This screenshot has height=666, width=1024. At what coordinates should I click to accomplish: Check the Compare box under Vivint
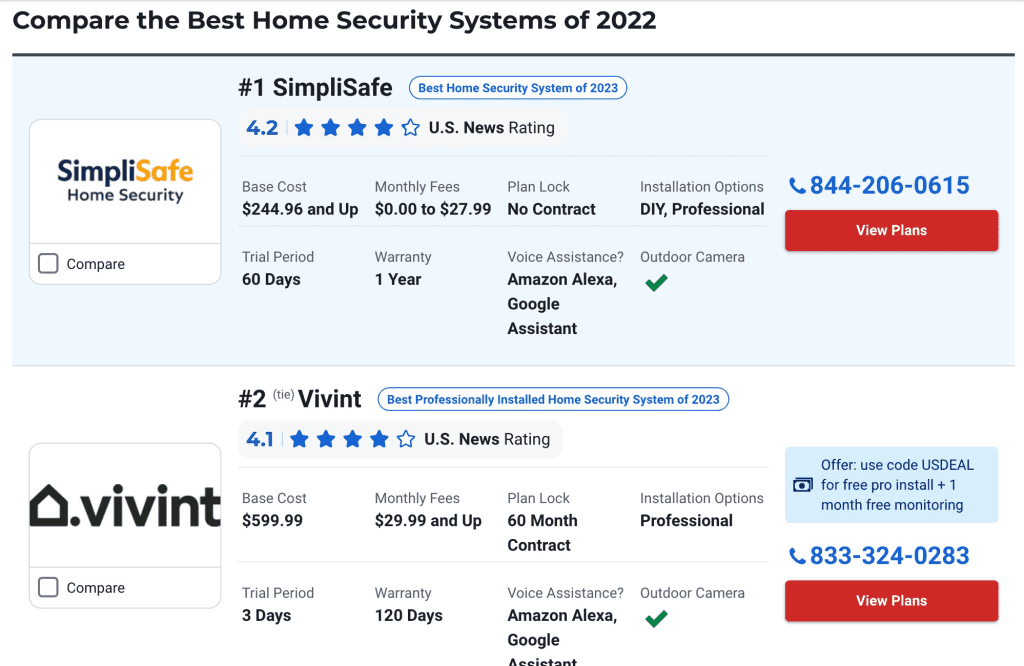point(48,587)
